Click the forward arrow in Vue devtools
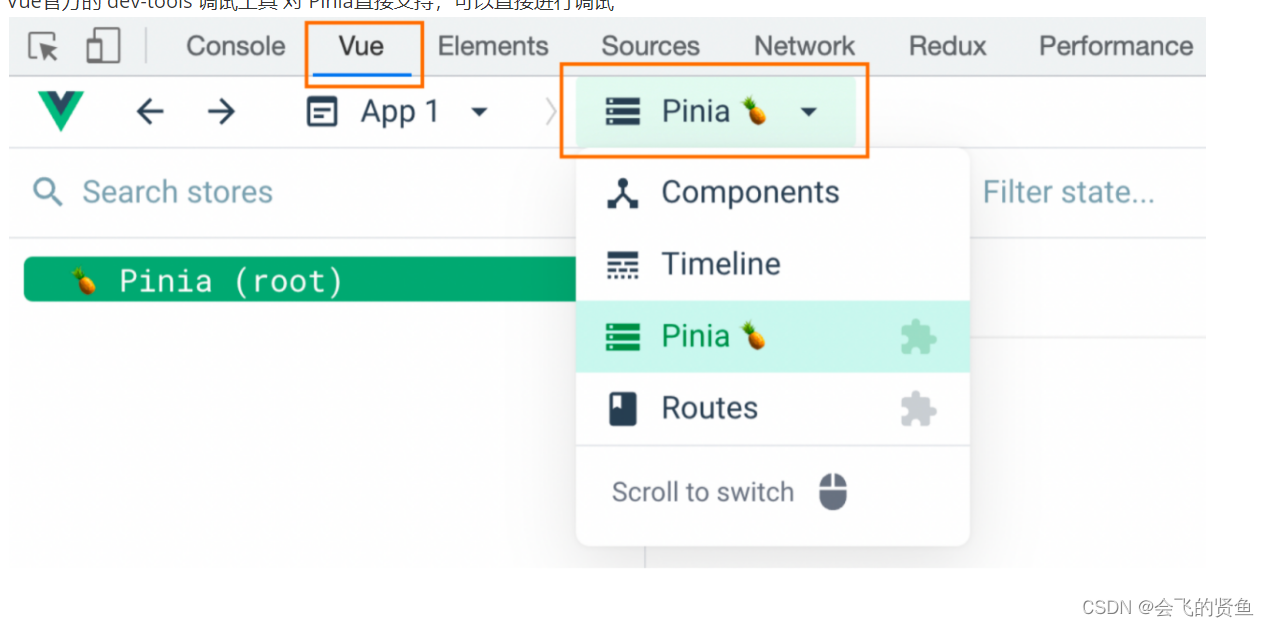This screenshot has height=627, width=1269. point(222,111)
